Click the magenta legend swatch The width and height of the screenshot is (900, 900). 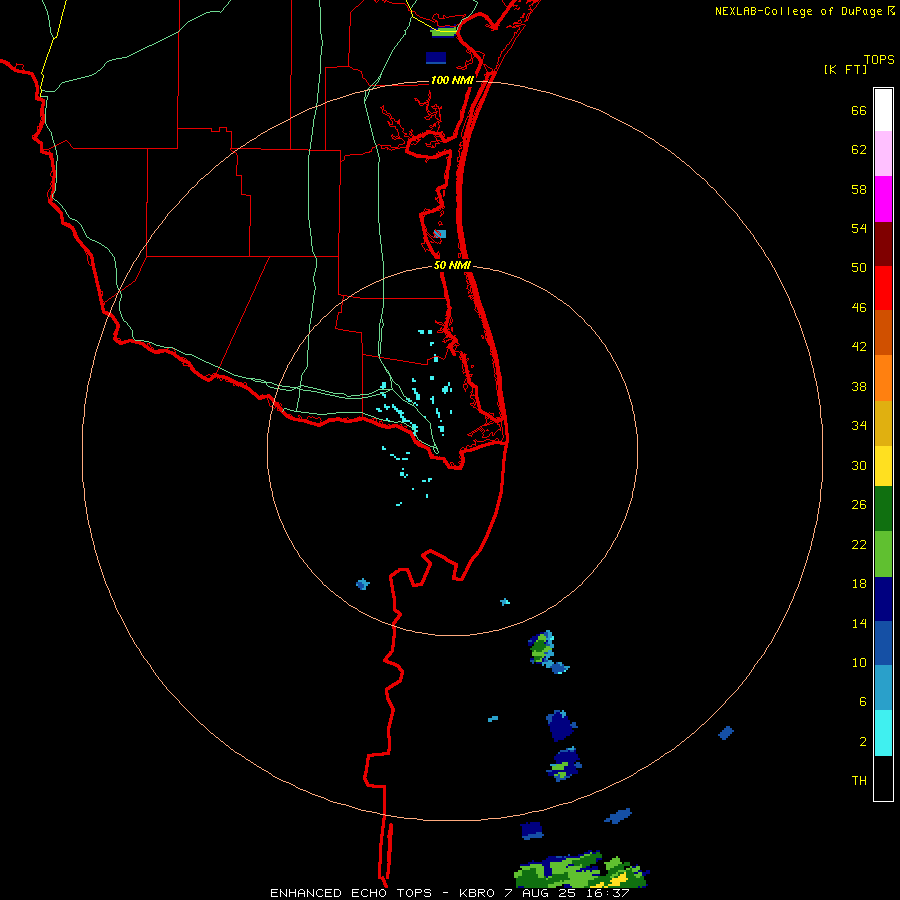pos(883,199)
